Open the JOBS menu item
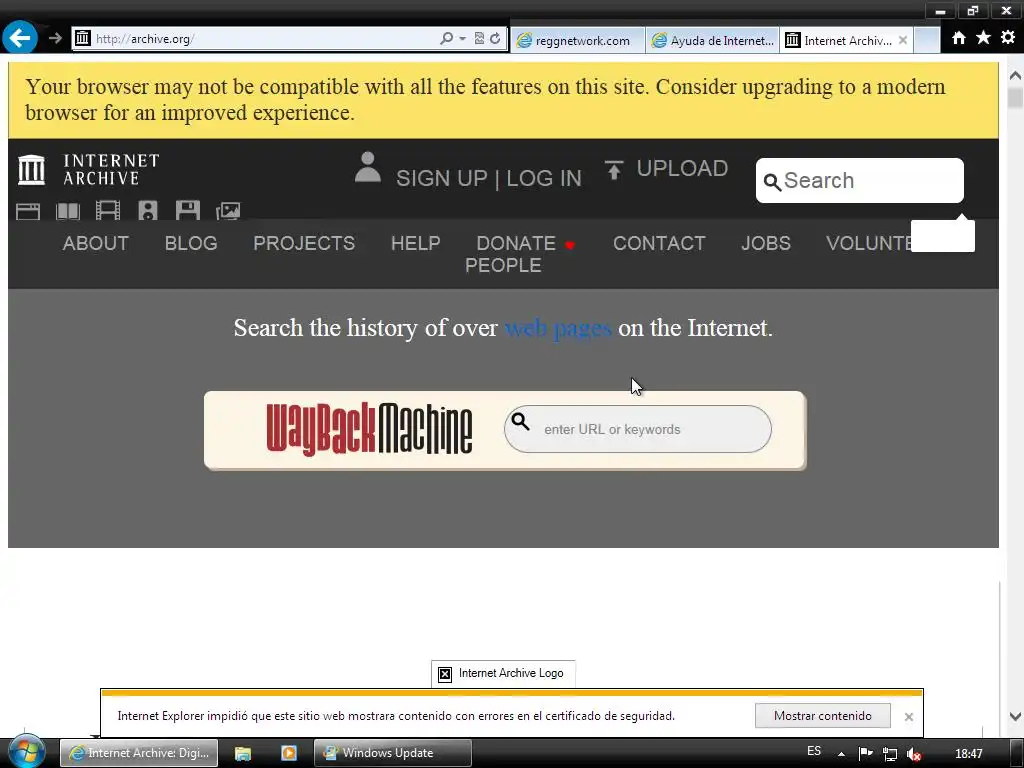 [x=765, y=244]
